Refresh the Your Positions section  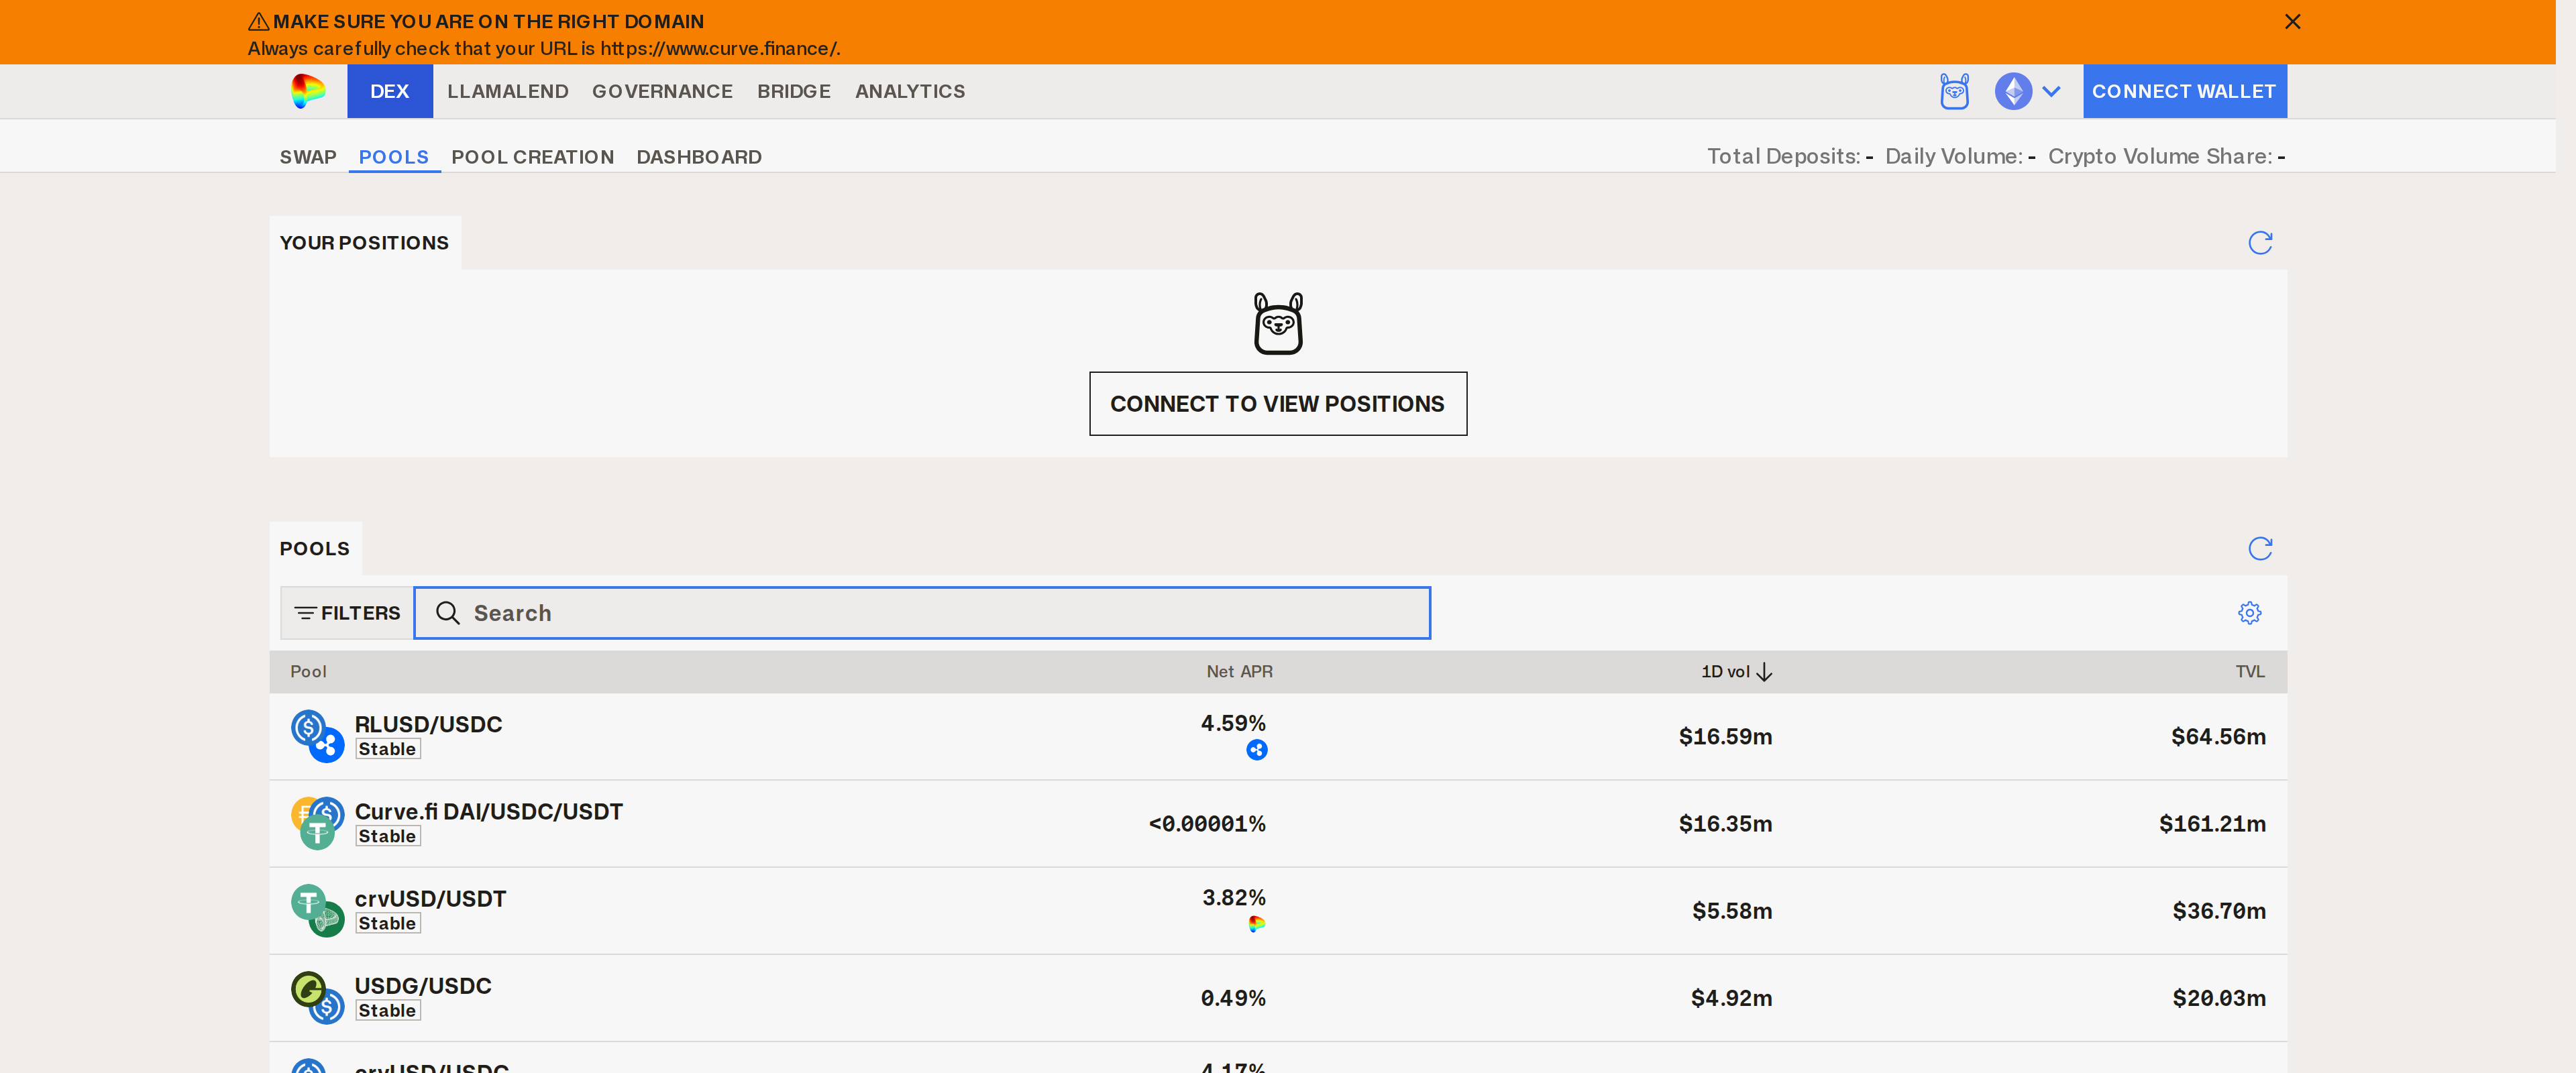(2260, 243)
